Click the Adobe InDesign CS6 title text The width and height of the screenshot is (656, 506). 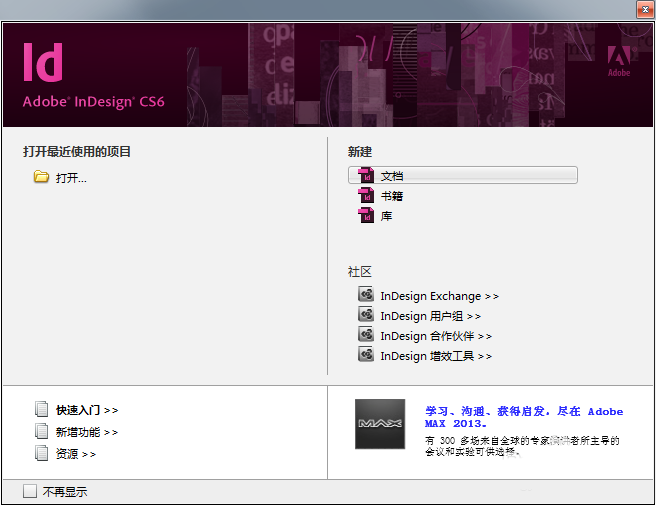point(94,102)
